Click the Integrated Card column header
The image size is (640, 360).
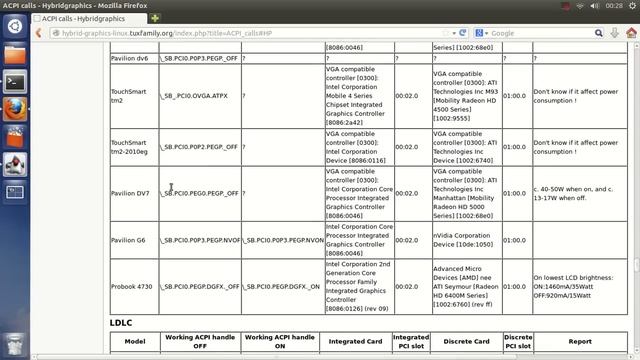click(356, 342)
